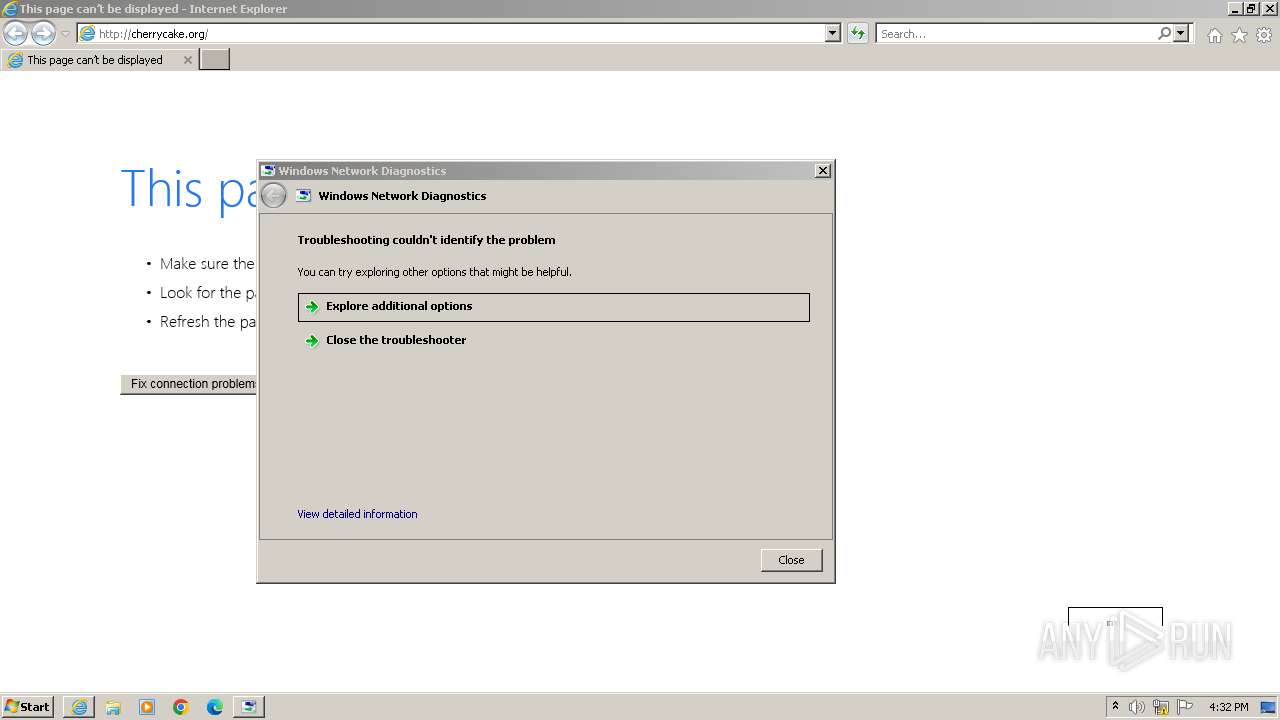Select Network Diagnostics taskbar item
Viewport: 1280px width, 720px height.
coord(249,707)
